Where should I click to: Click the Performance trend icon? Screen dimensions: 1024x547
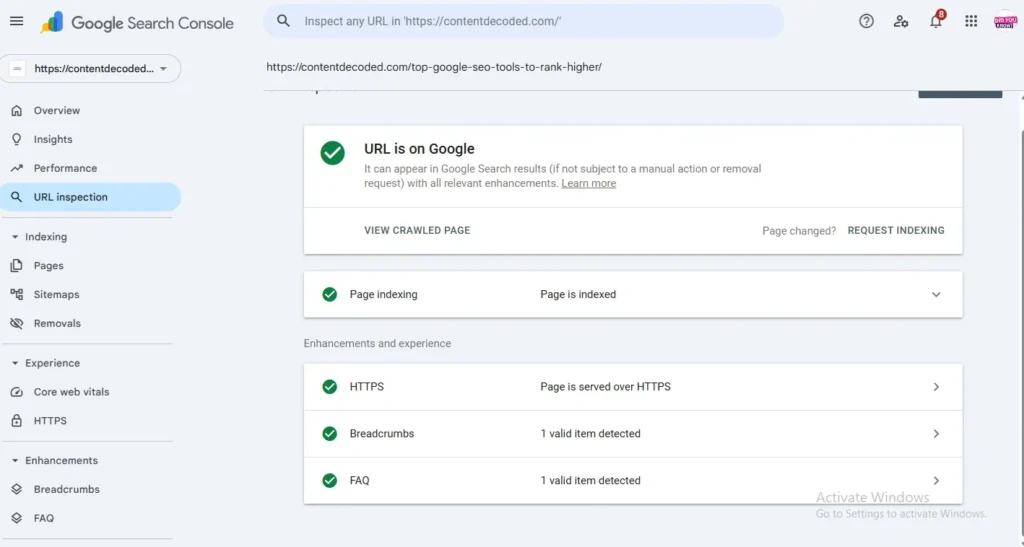coord(17,168)
